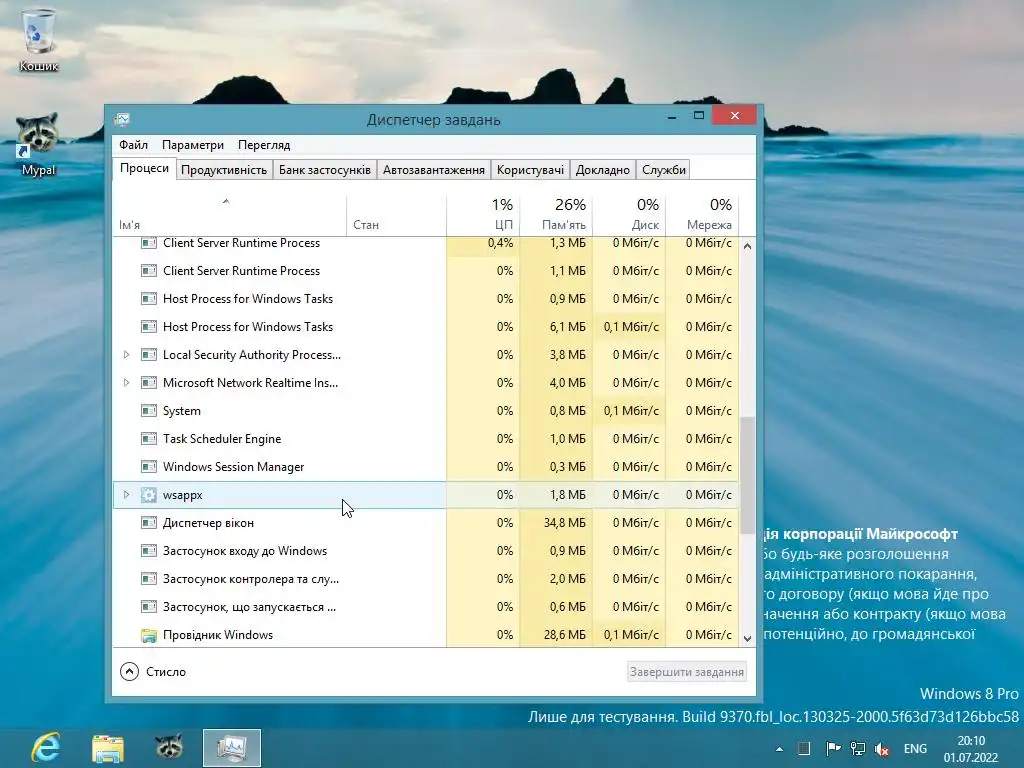Image resolution: width=1024 pixels, height=768 pixels.
Task: Switch to Банк застосунків tab
Action: [x=325, y=170]
